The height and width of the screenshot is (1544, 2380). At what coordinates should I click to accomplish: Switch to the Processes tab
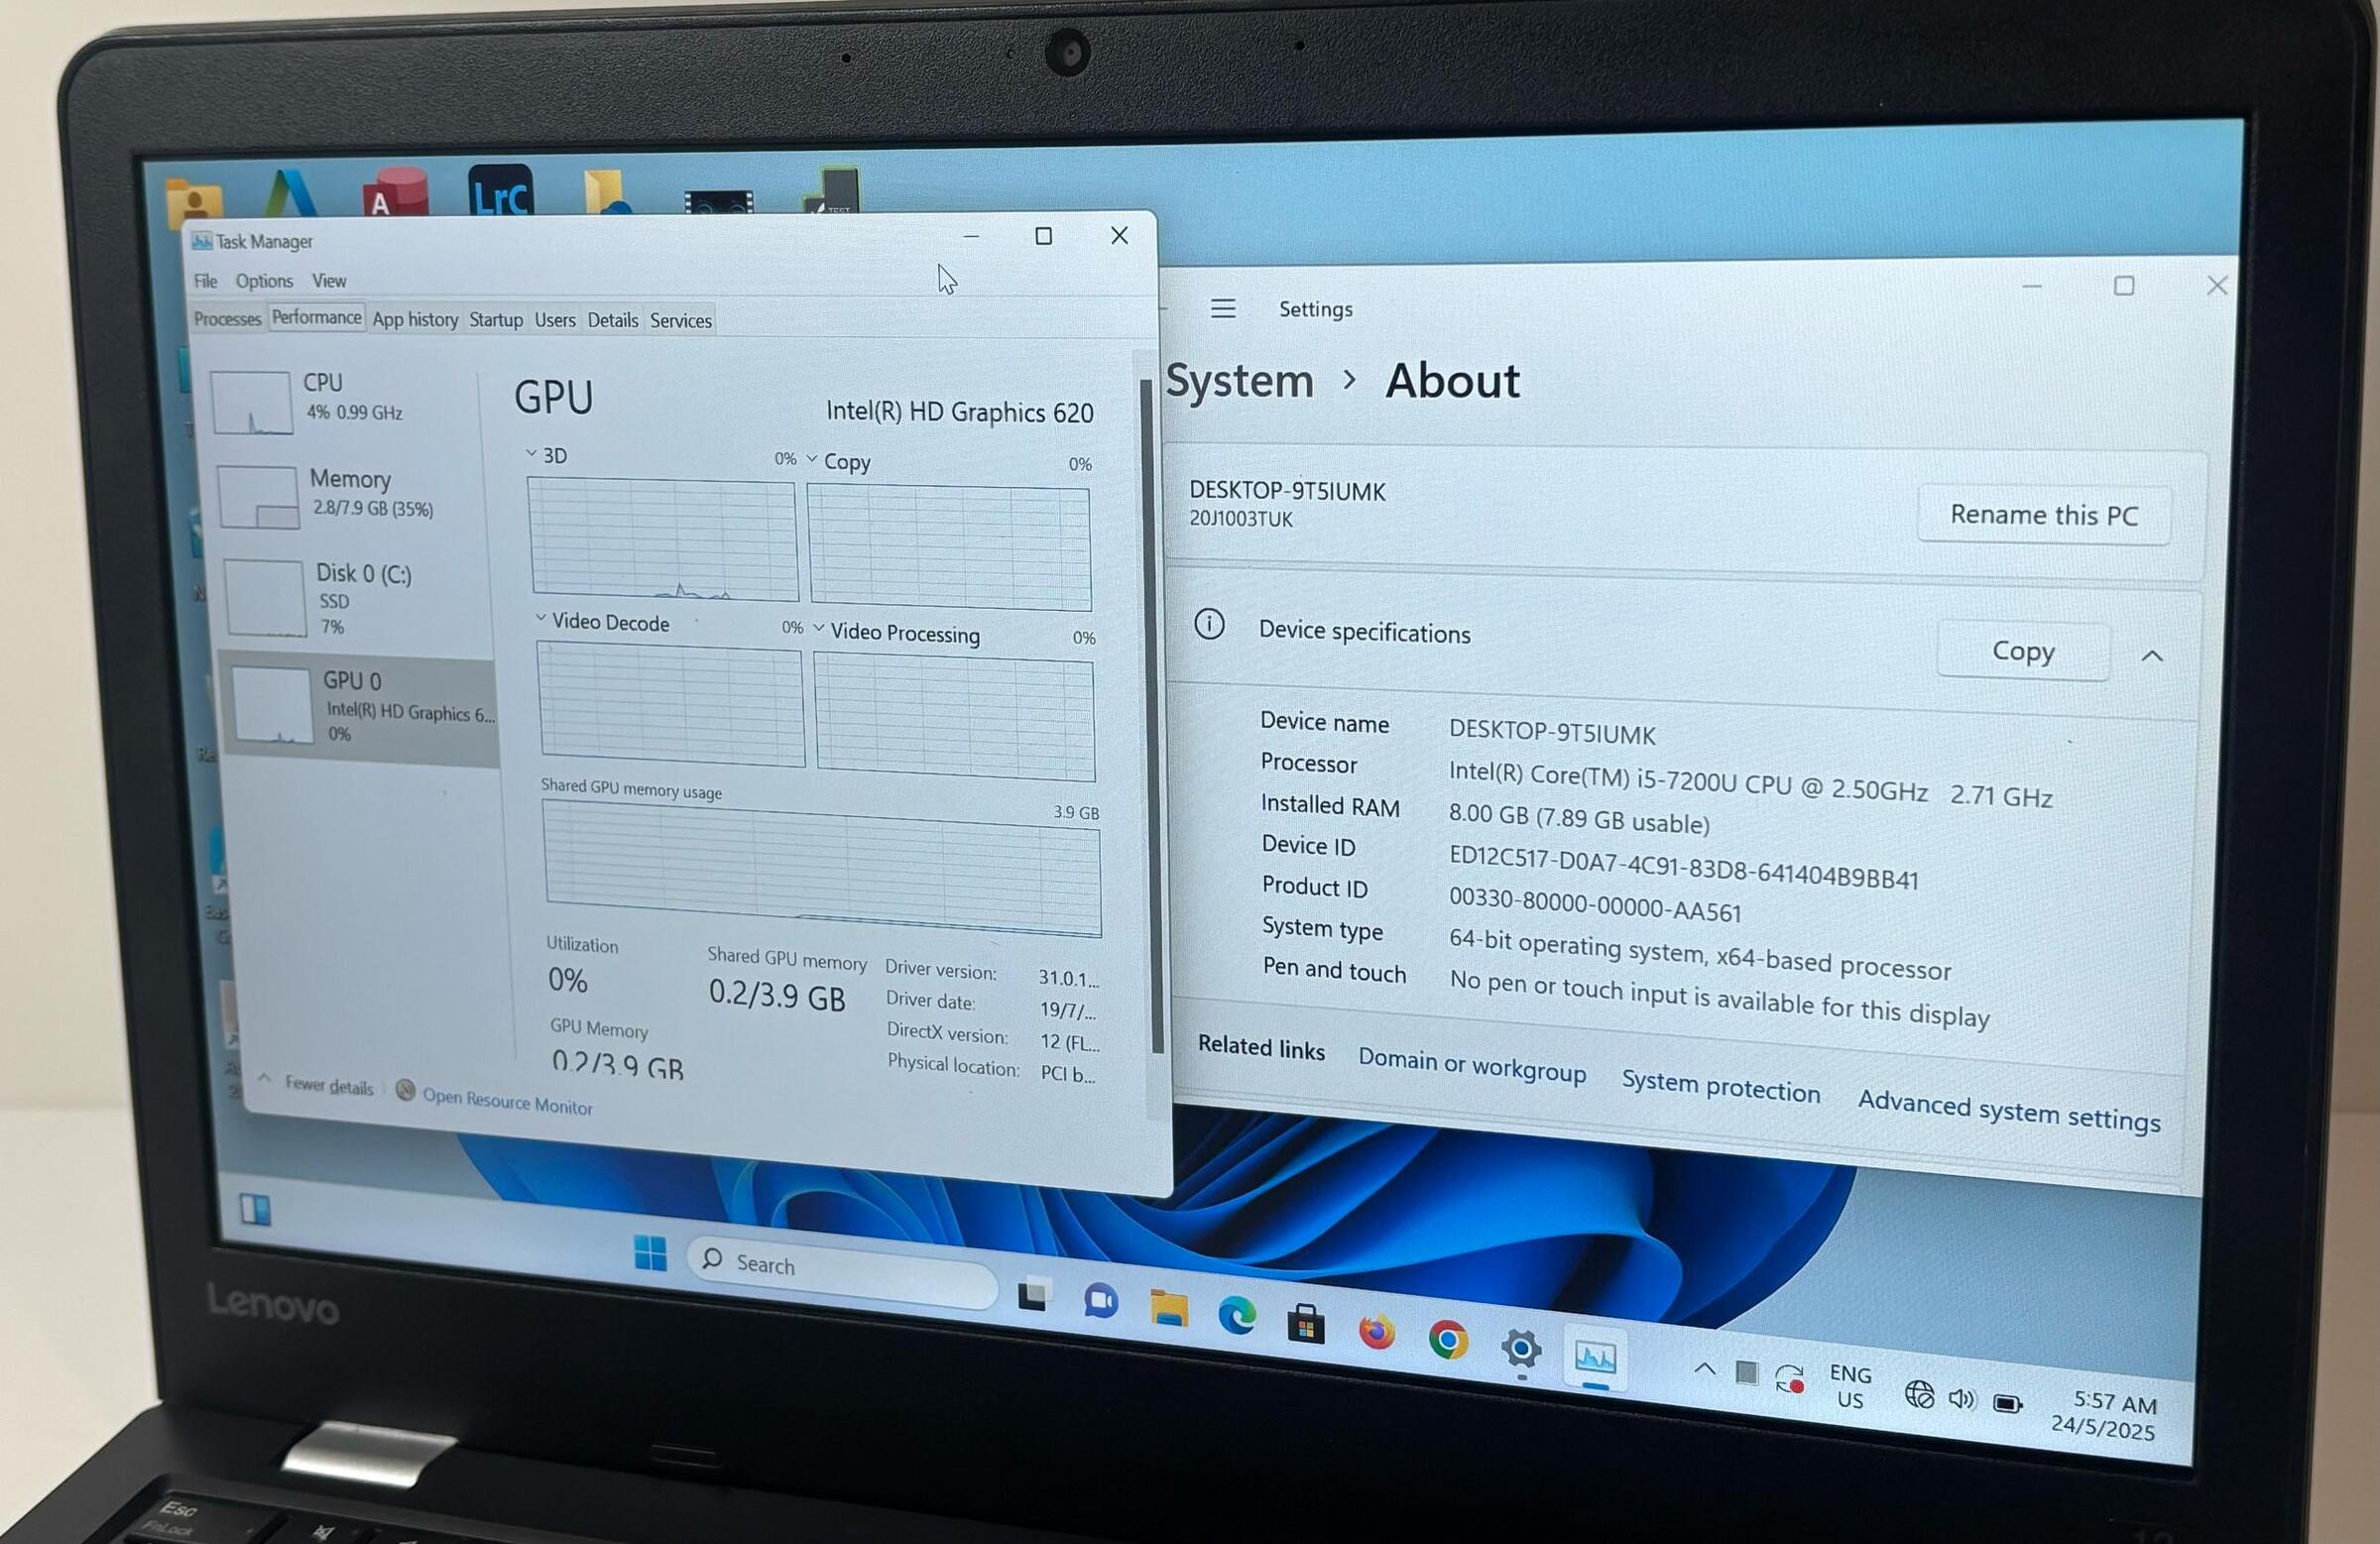(227, 319)
